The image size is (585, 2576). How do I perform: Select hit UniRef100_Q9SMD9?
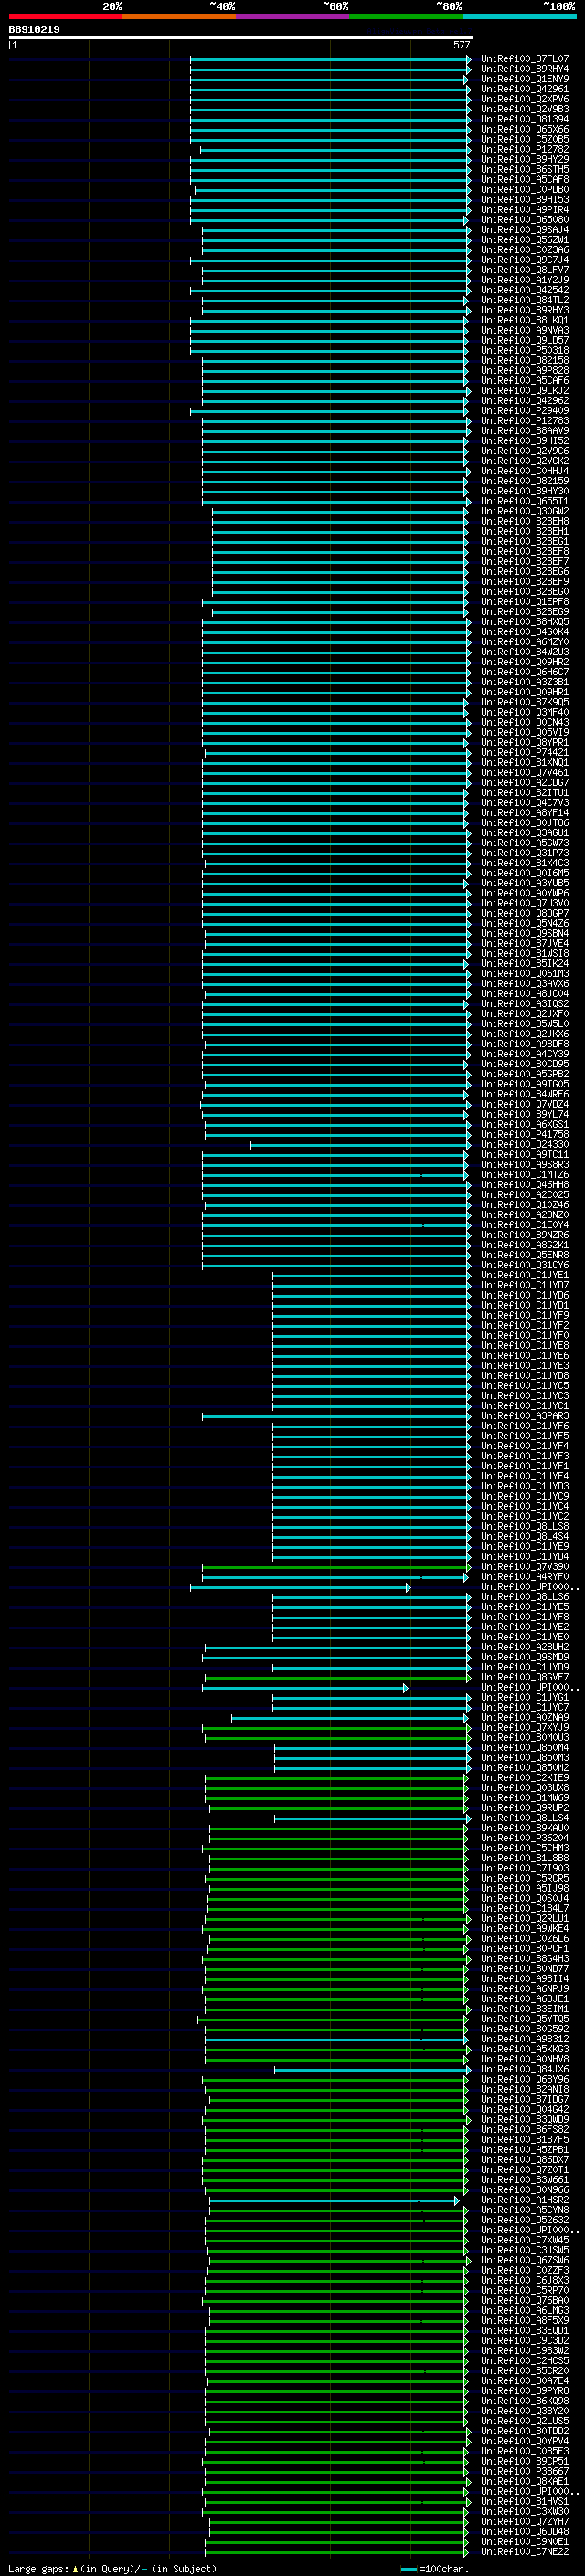[524, 1657]
